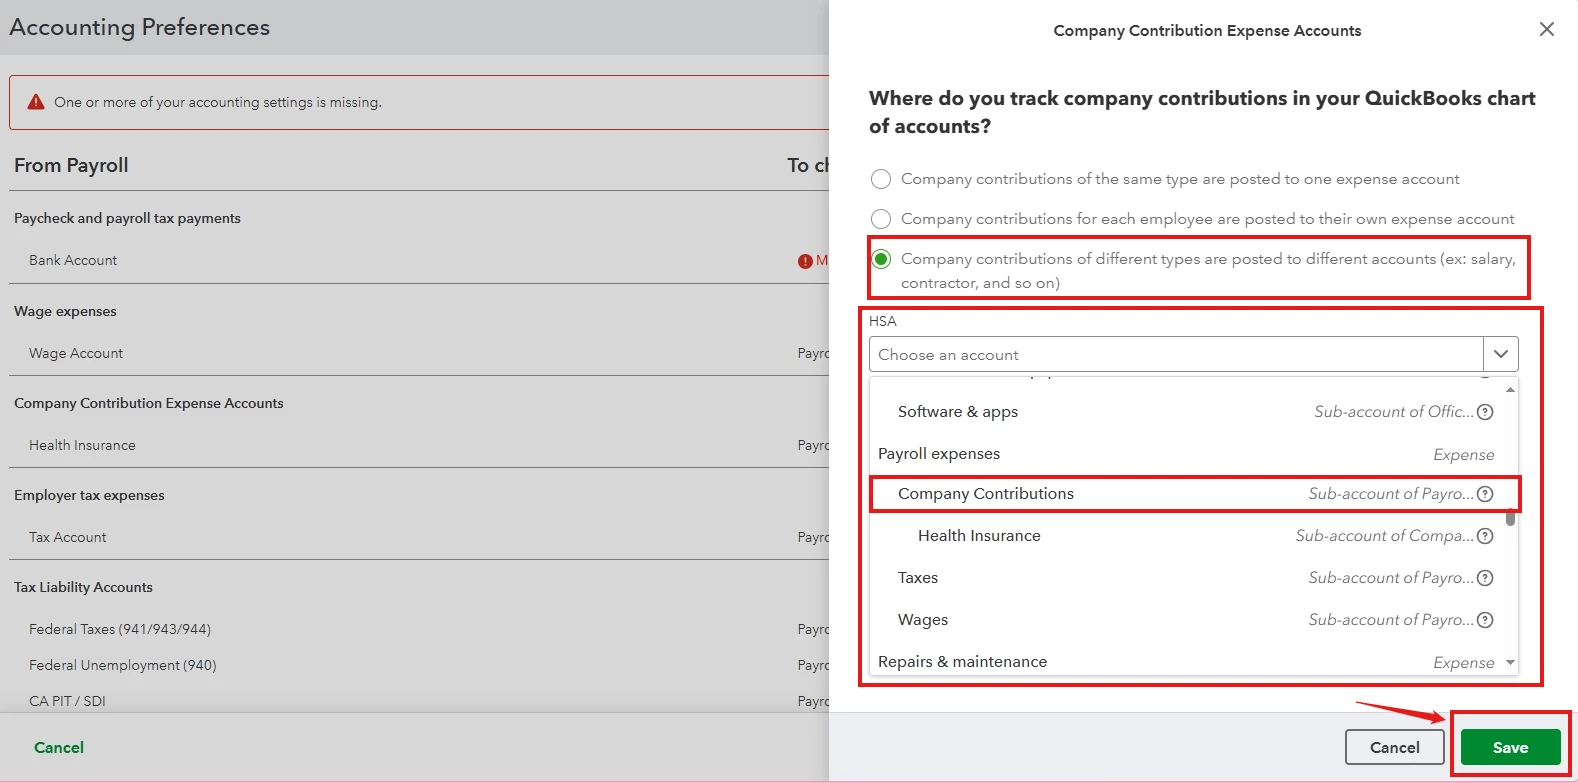This screenshot has height=783, width=1578.
Task: Close the Company Contribution Expense Accounts panel
Action: (x=1546, y=29)
